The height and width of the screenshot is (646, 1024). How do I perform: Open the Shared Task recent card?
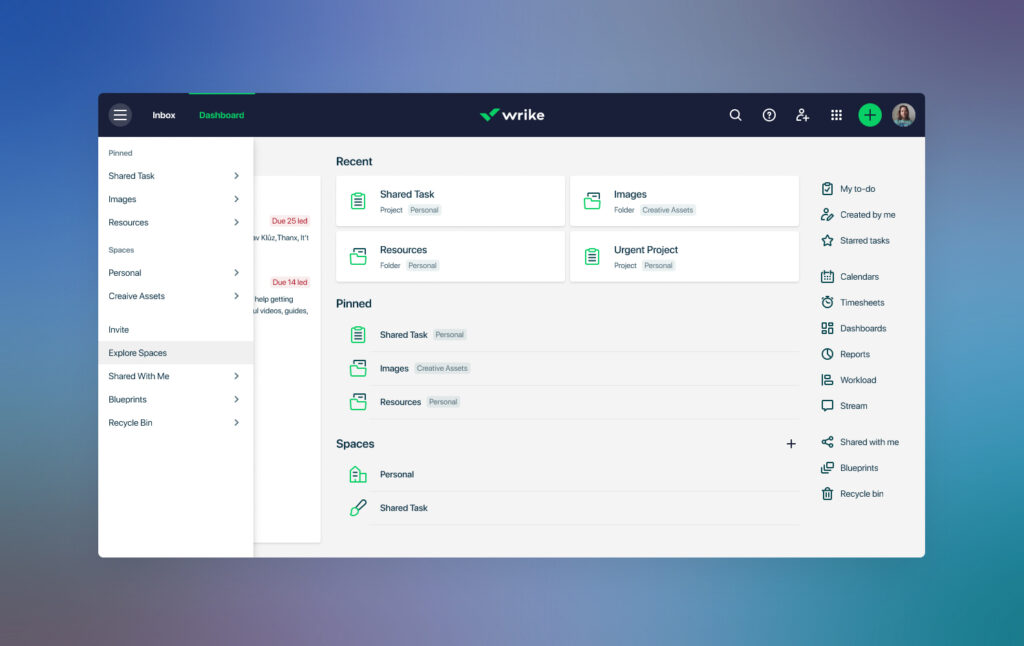pos(451,201)
